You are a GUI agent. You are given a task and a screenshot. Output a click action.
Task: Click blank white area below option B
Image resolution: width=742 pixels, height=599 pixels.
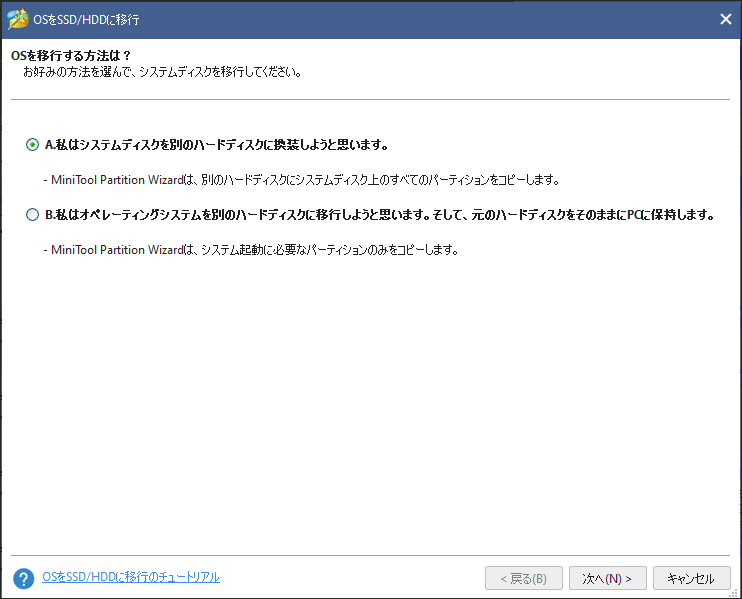click(370, 400)
